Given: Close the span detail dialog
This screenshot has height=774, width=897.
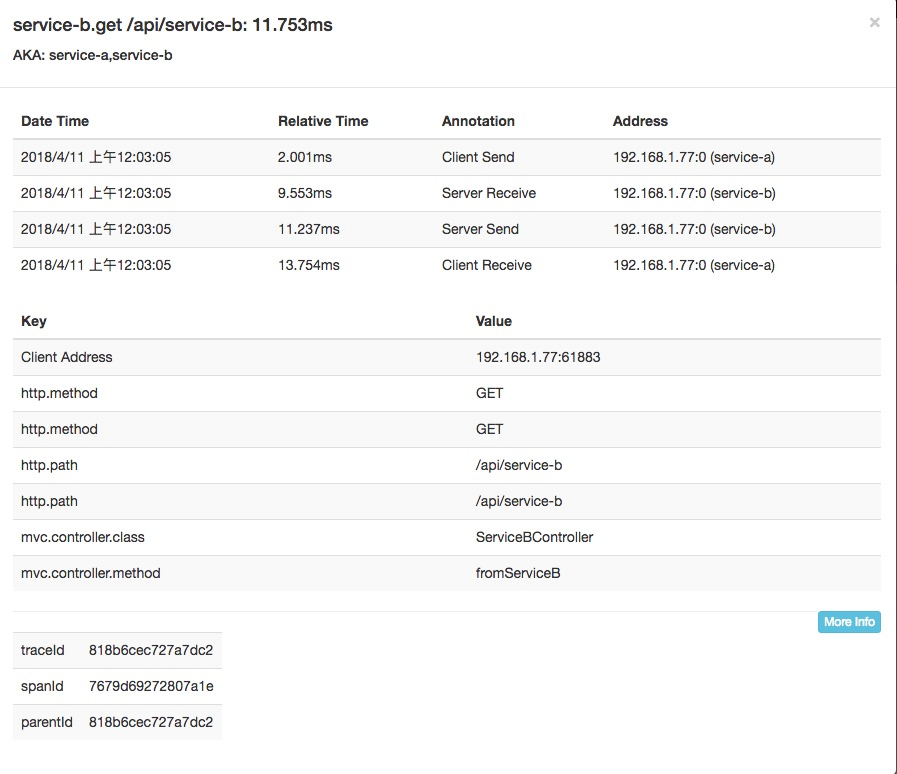Looking at the screenshot, I should coord(874,22).
